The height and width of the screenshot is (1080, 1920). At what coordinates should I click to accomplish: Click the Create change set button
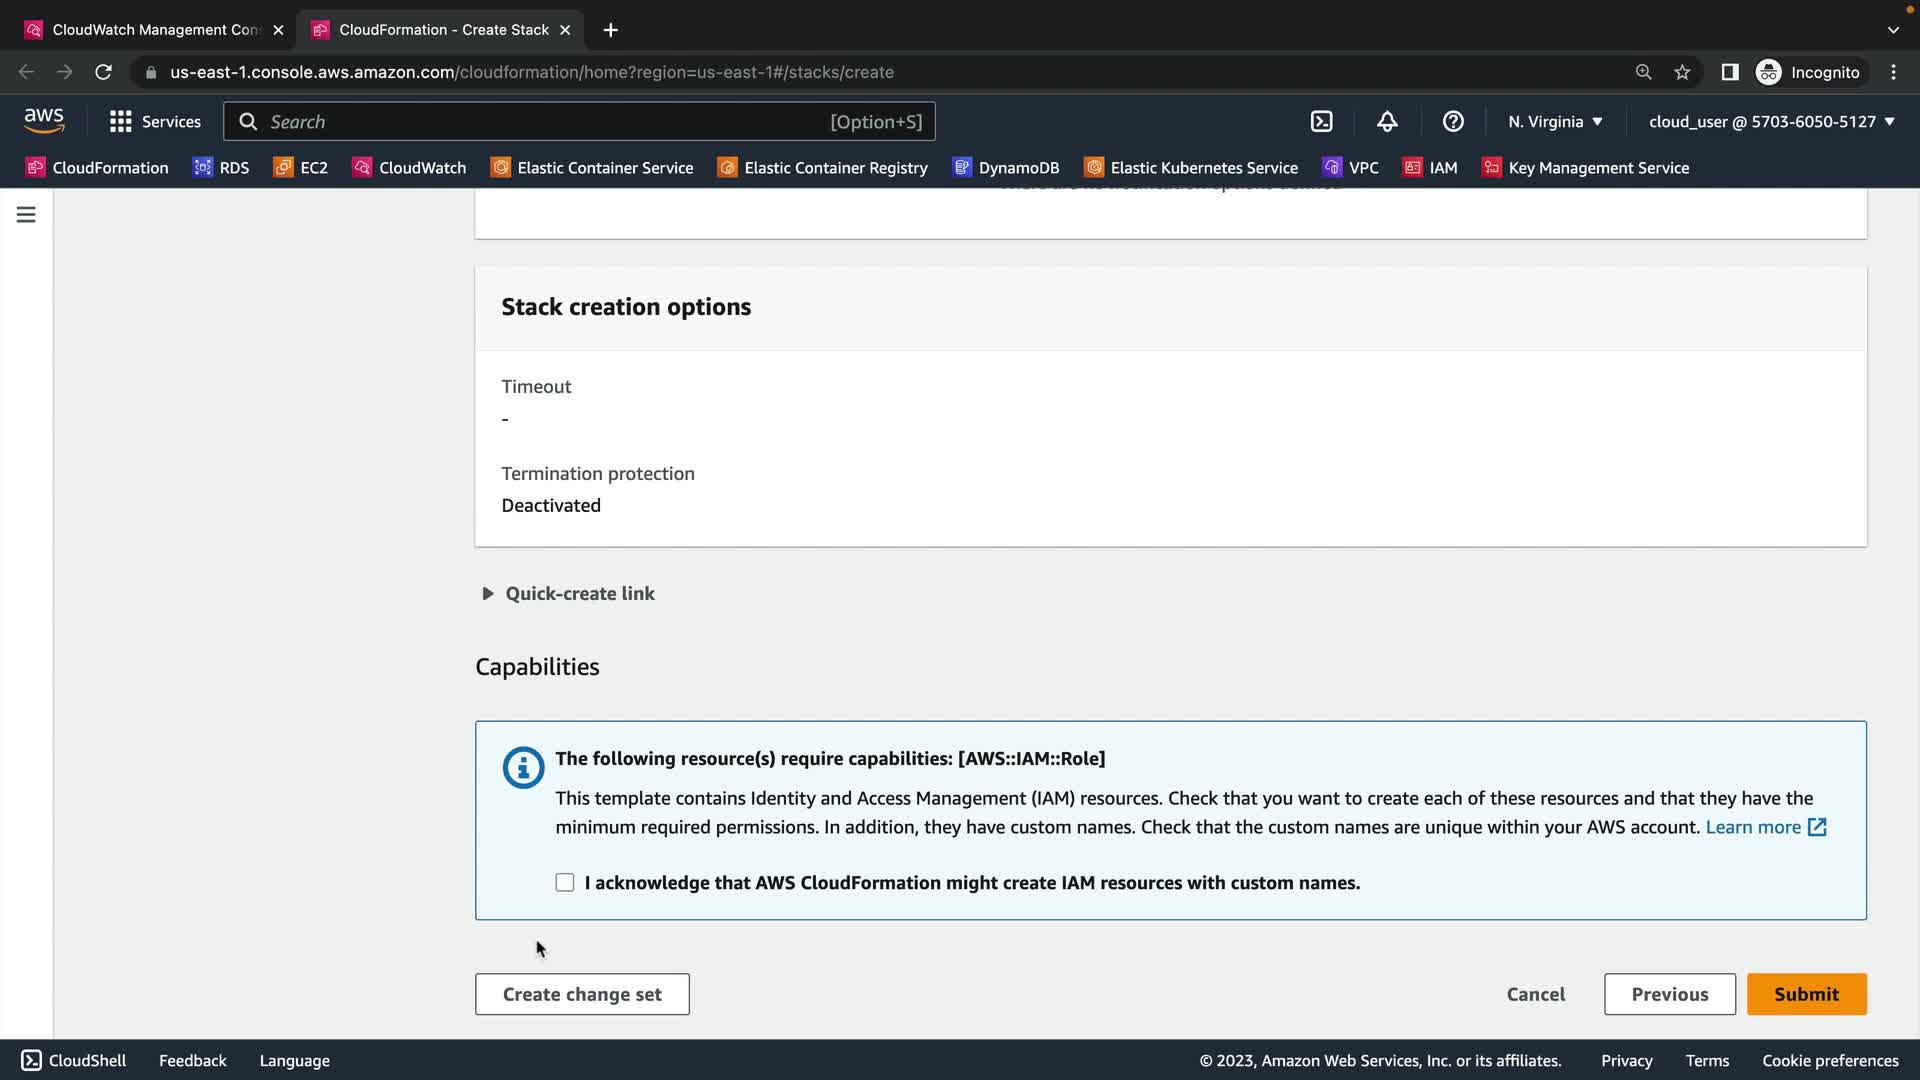582,994
